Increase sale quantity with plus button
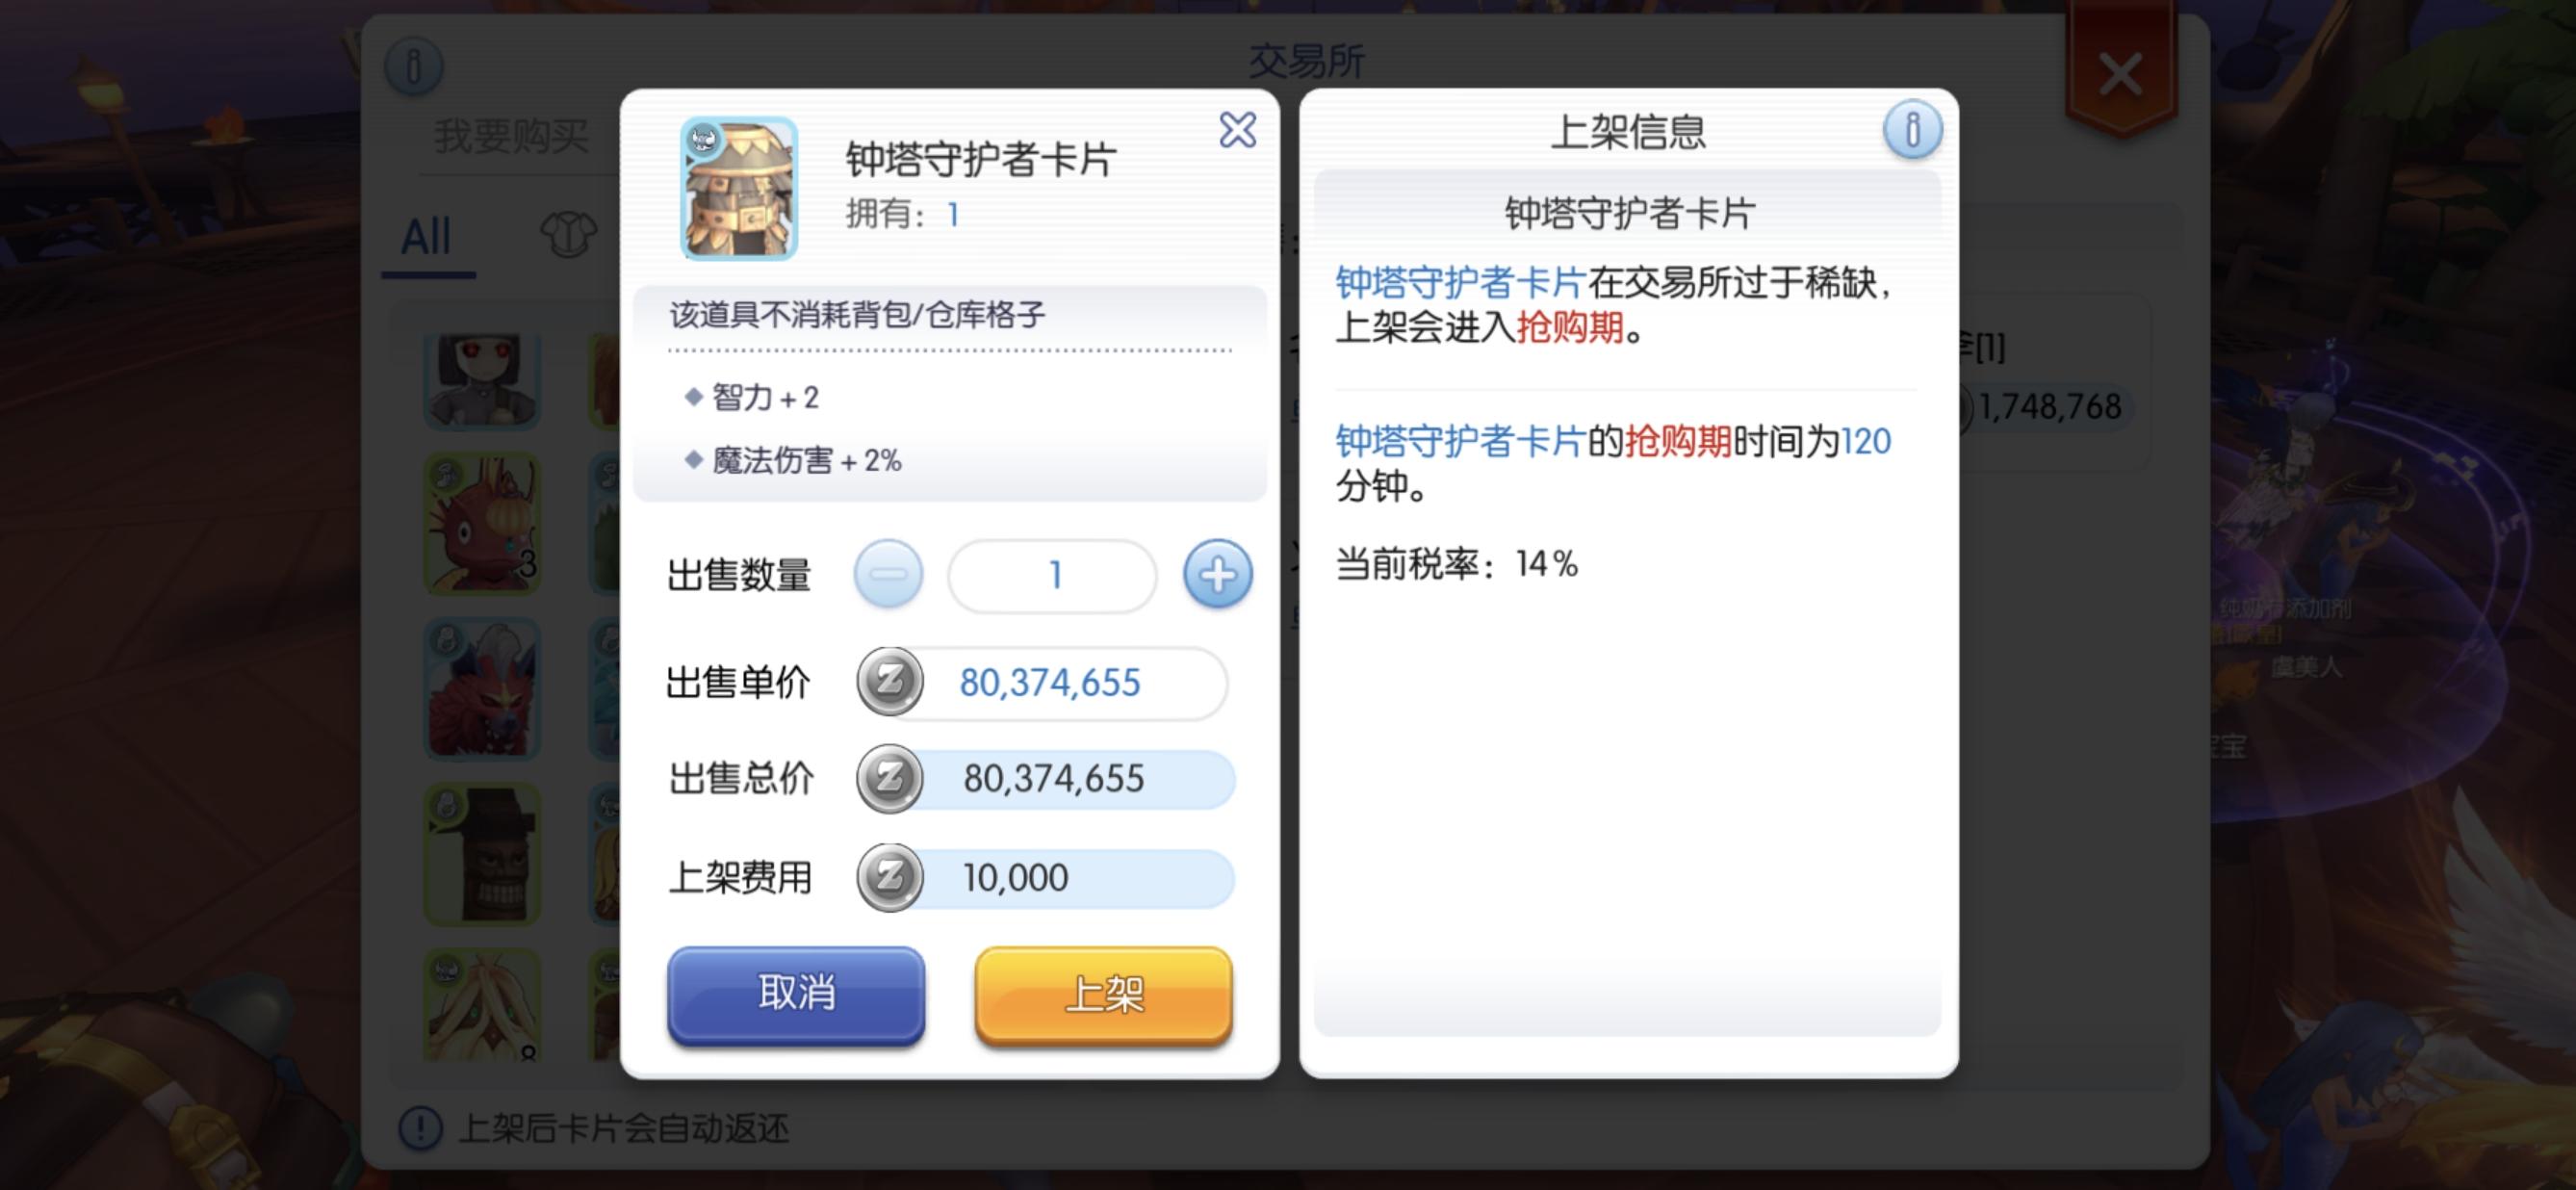 point(1217,575)
